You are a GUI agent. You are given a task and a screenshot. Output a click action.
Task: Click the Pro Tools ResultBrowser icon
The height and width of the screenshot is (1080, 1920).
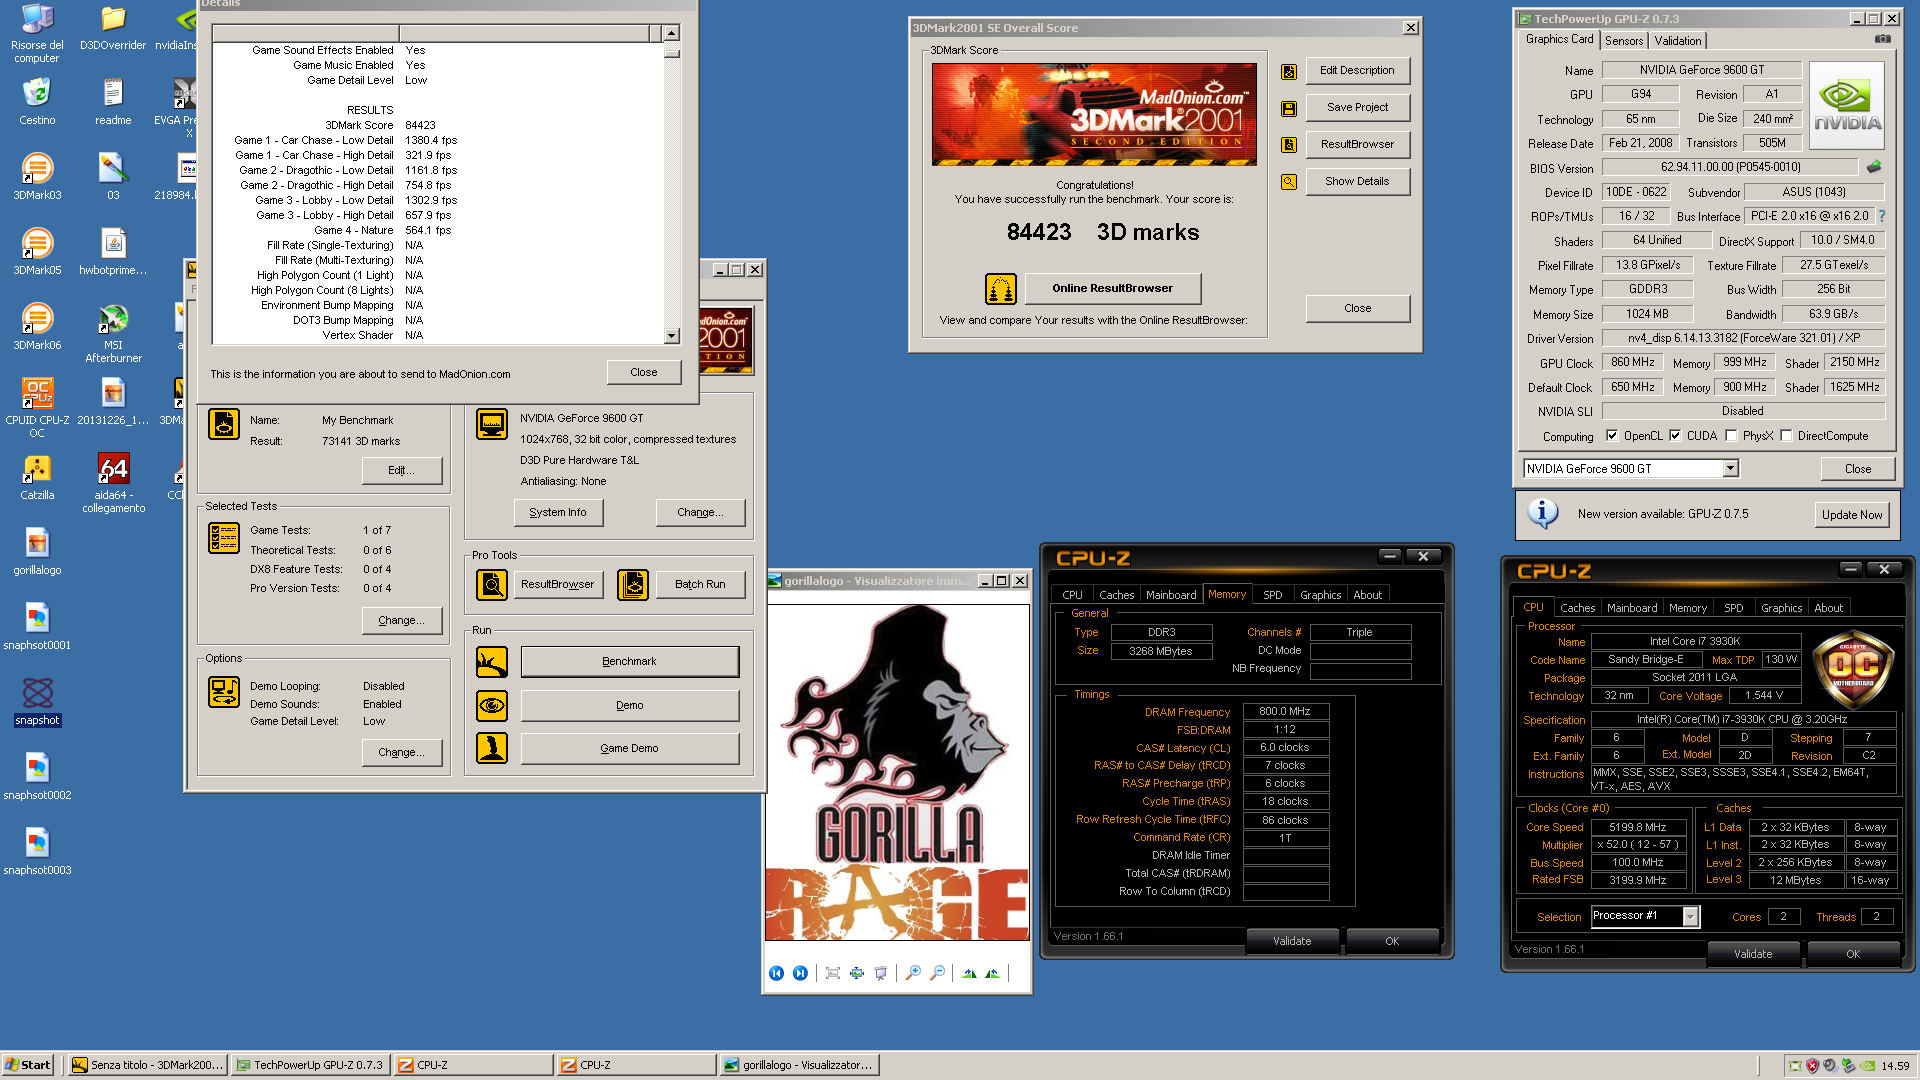pos(492,585)
